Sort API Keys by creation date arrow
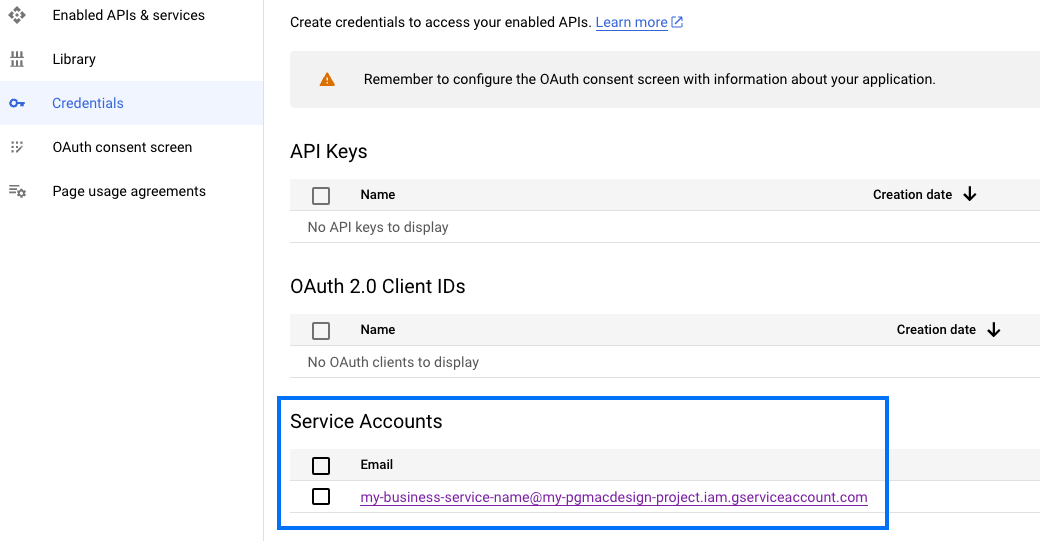 pos(969,195)
